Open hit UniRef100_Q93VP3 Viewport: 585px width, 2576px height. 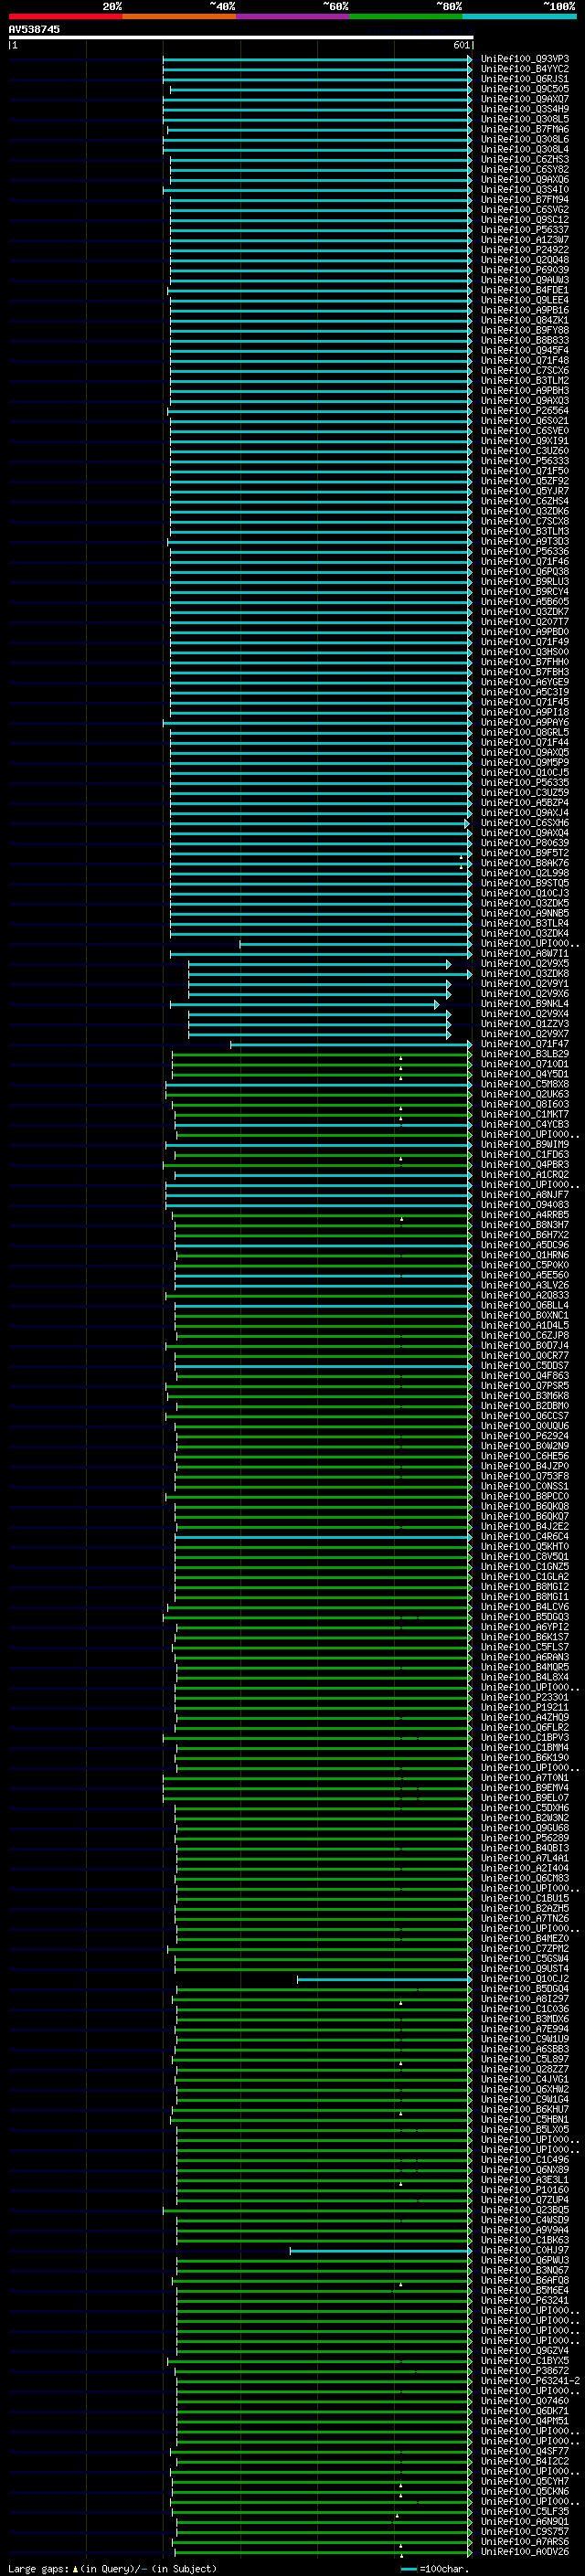point(524,59)
